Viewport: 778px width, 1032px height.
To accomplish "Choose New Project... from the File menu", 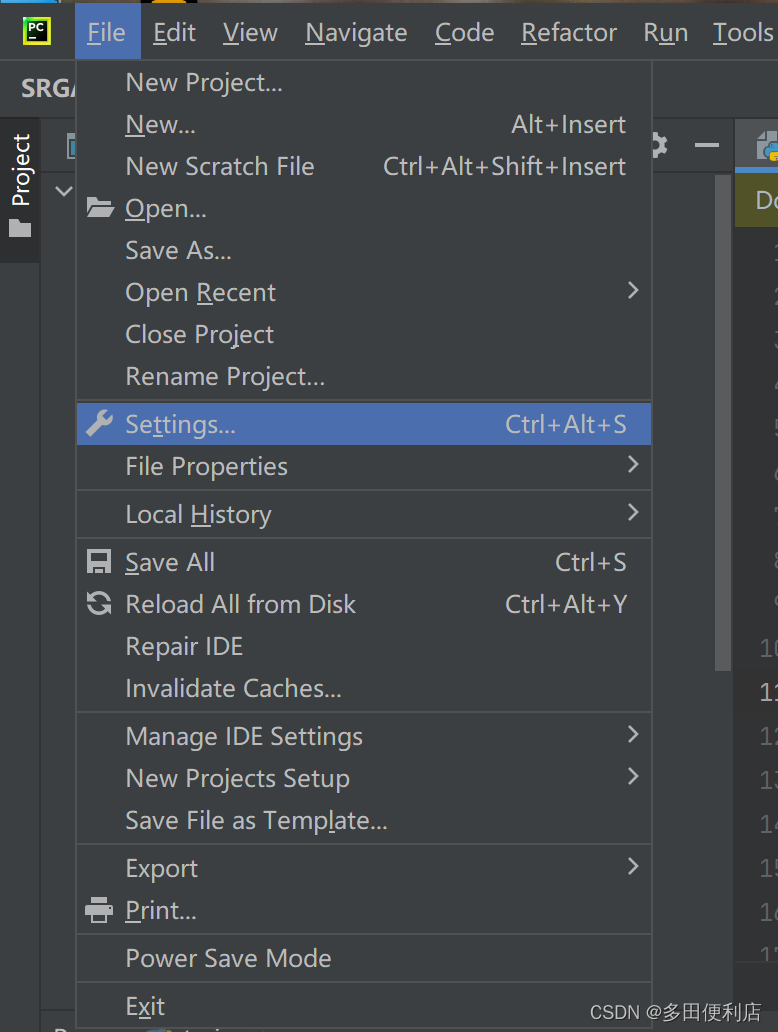I will pyautogui.click(x=364, y=83).
